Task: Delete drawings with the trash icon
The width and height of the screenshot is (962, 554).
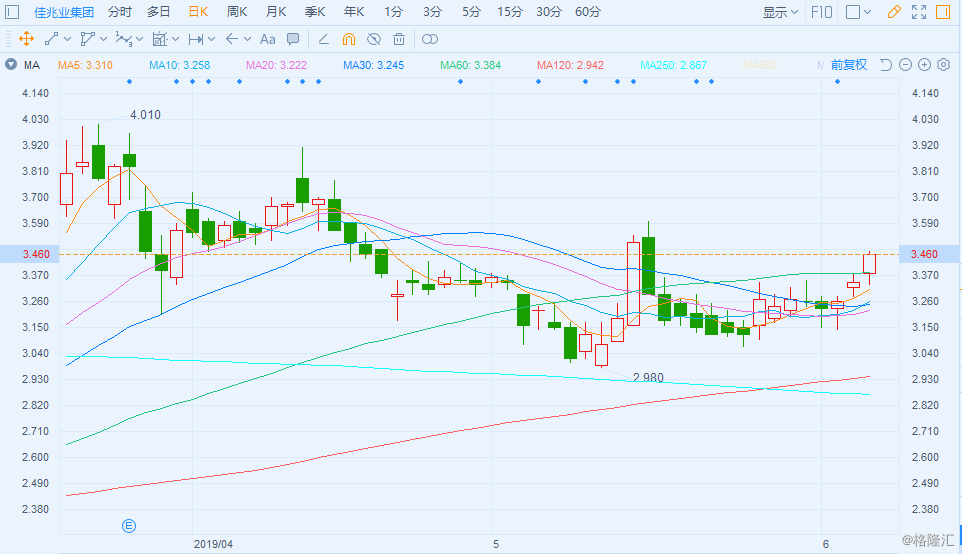Action: (399, 39)
